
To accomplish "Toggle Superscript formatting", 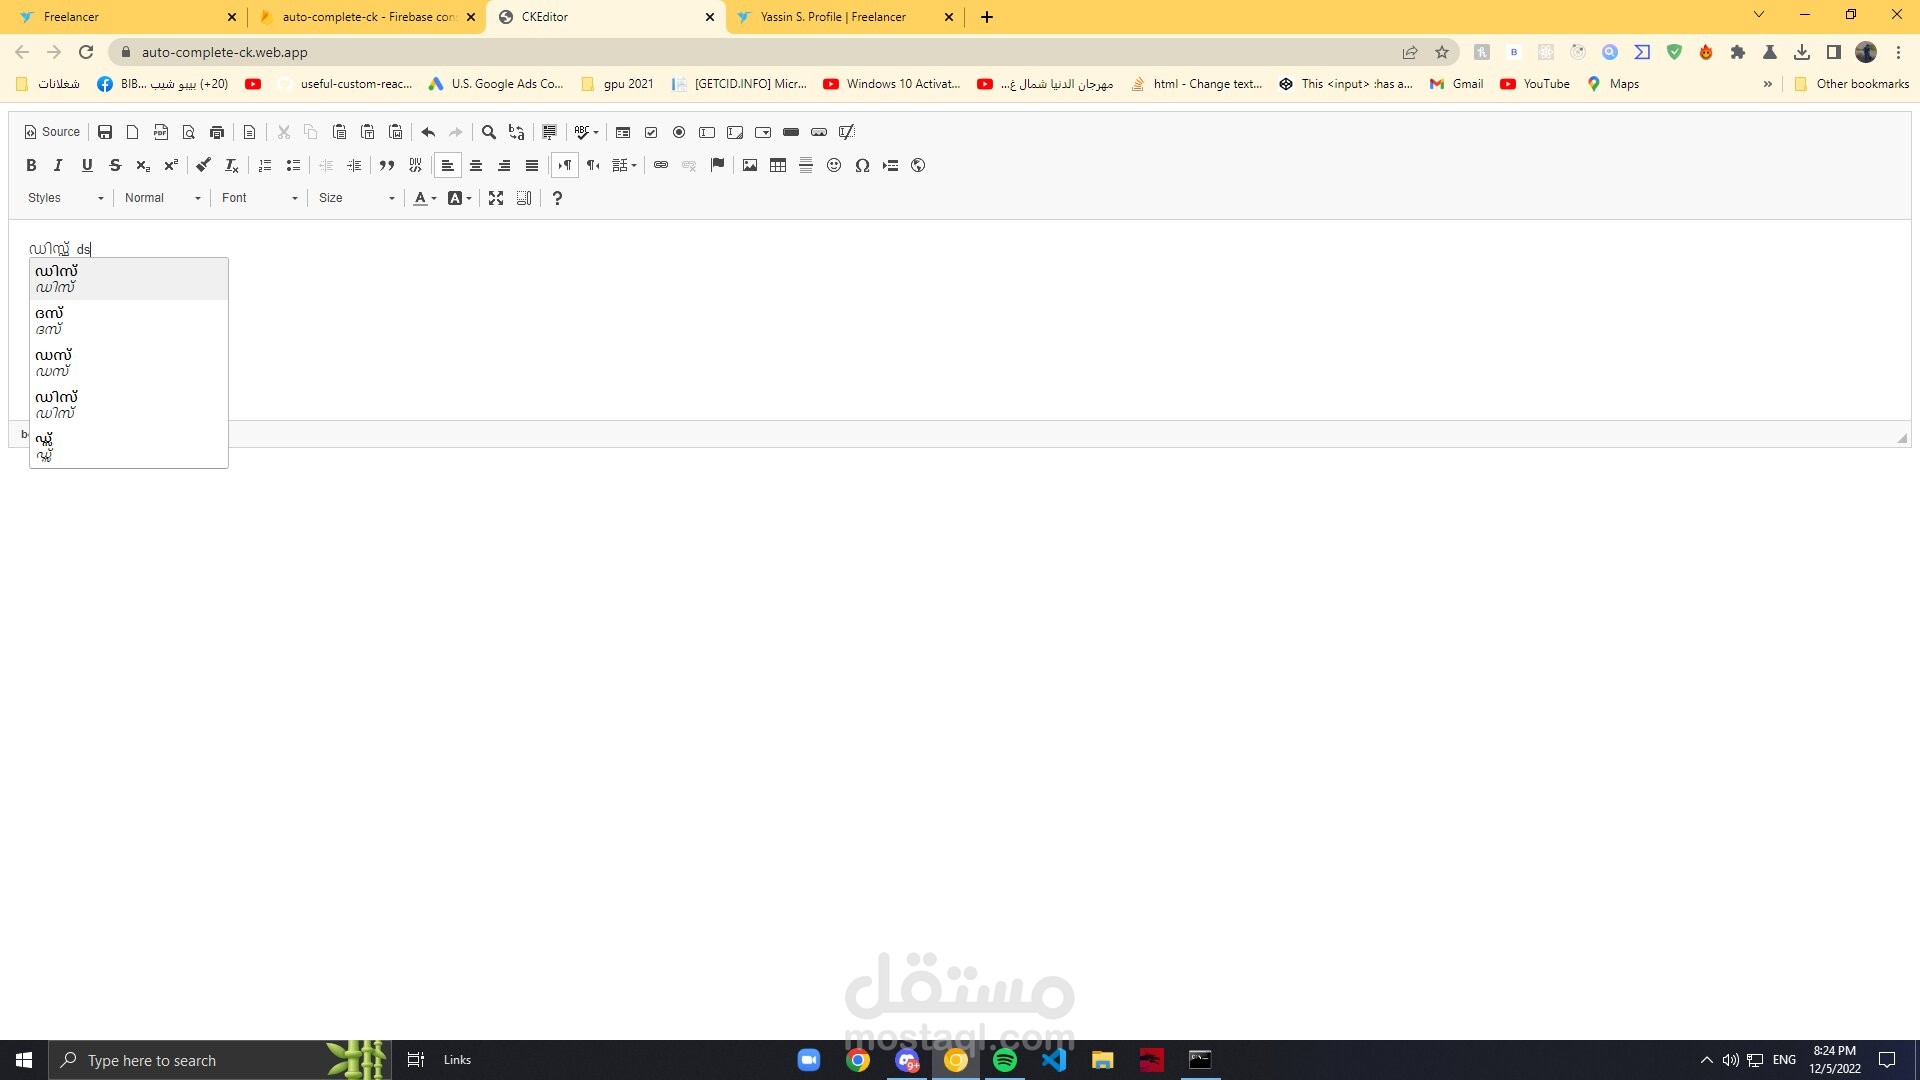I will click(171, 165).
